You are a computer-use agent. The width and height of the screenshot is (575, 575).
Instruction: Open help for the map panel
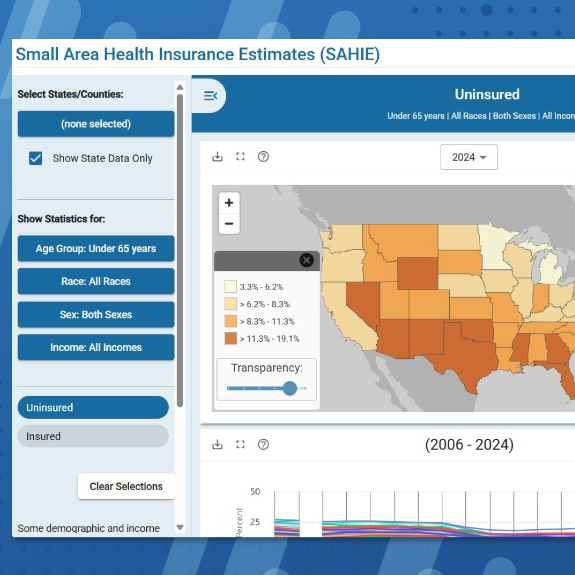tap(263, 157)
